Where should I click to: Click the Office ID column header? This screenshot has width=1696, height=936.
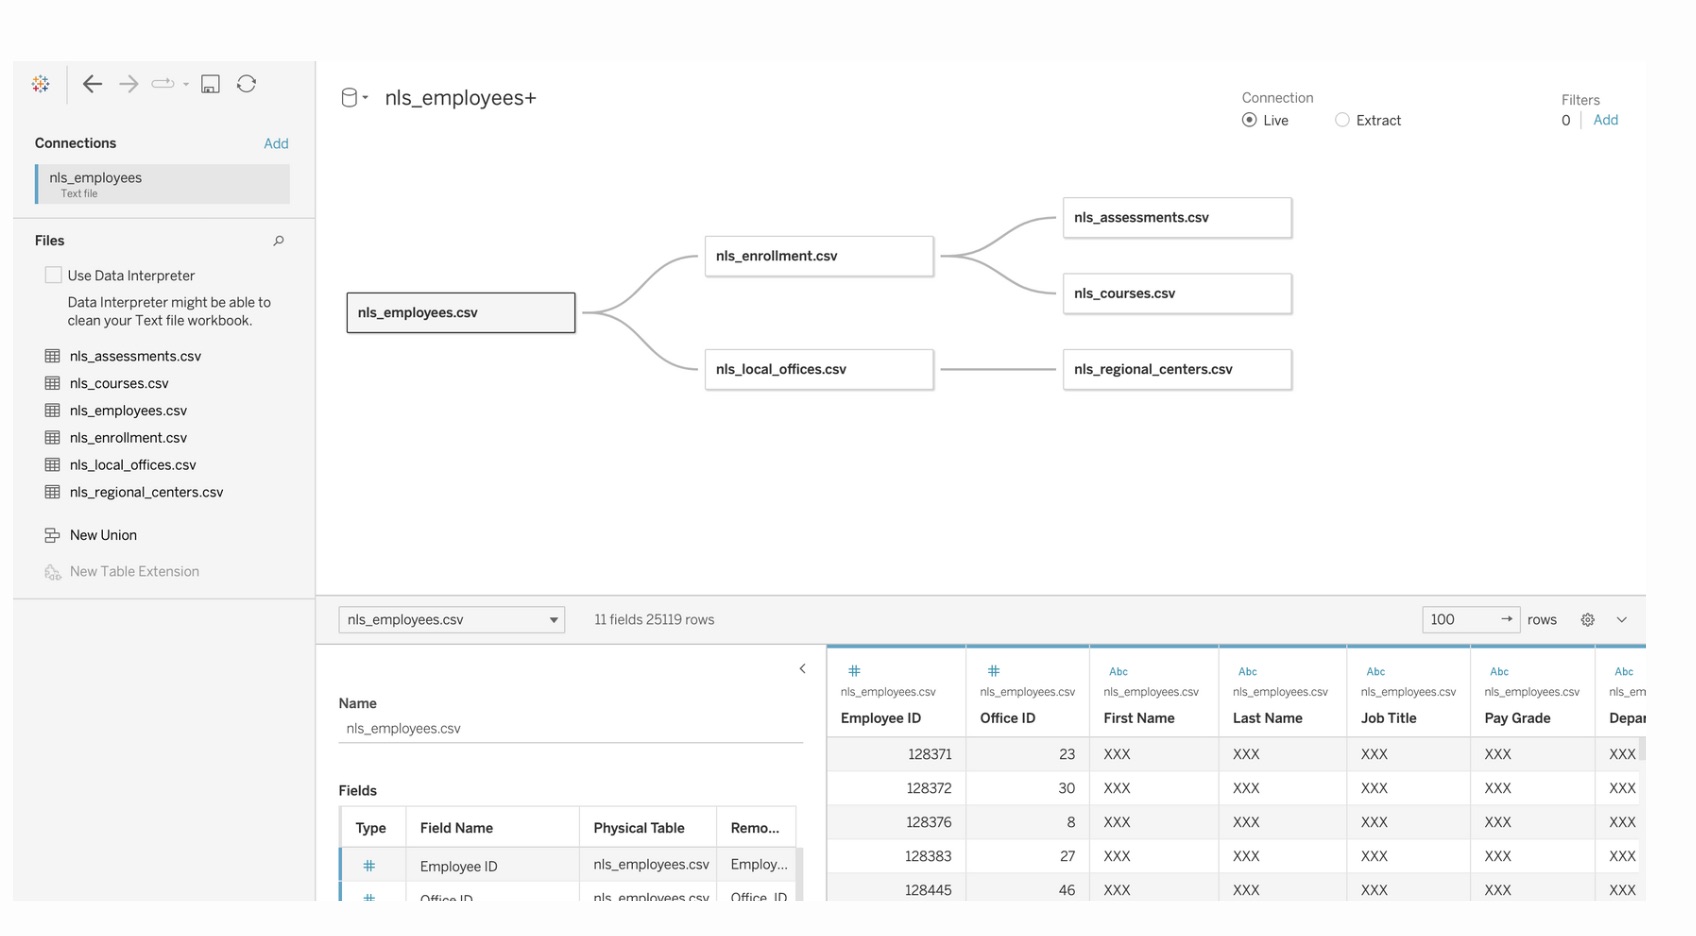tap(1007, 718)
